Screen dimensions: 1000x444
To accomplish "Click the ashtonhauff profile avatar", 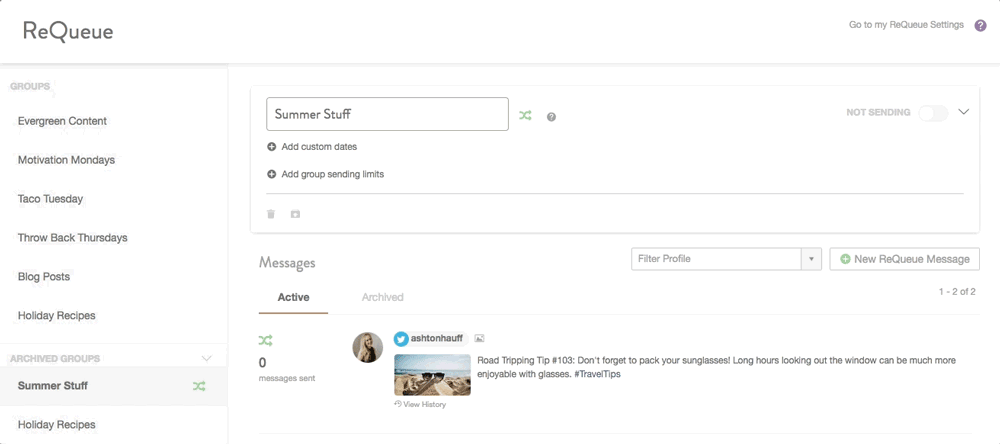I will 368,348.
